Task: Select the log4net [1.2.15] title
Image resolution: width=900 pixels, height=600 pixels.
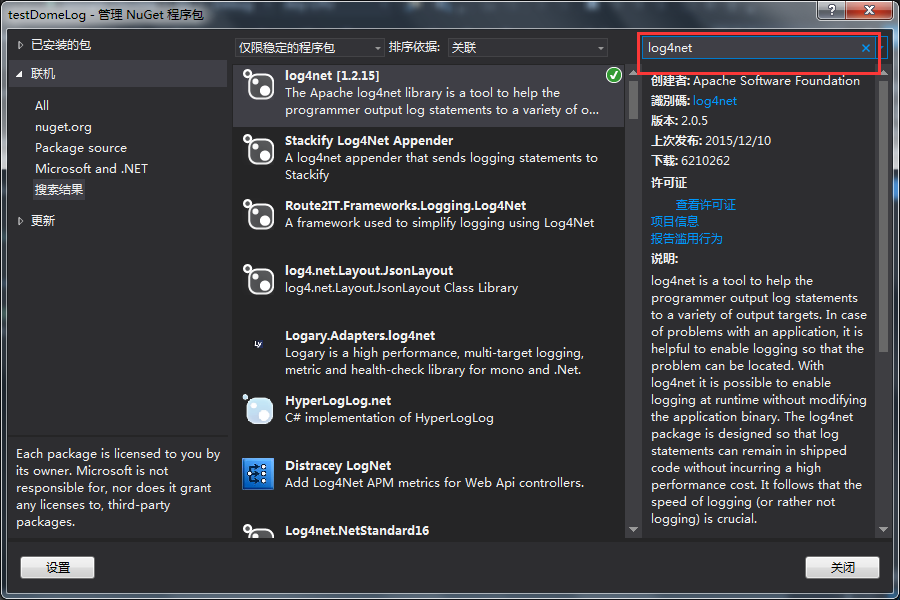Action: (x=332, y=76)
